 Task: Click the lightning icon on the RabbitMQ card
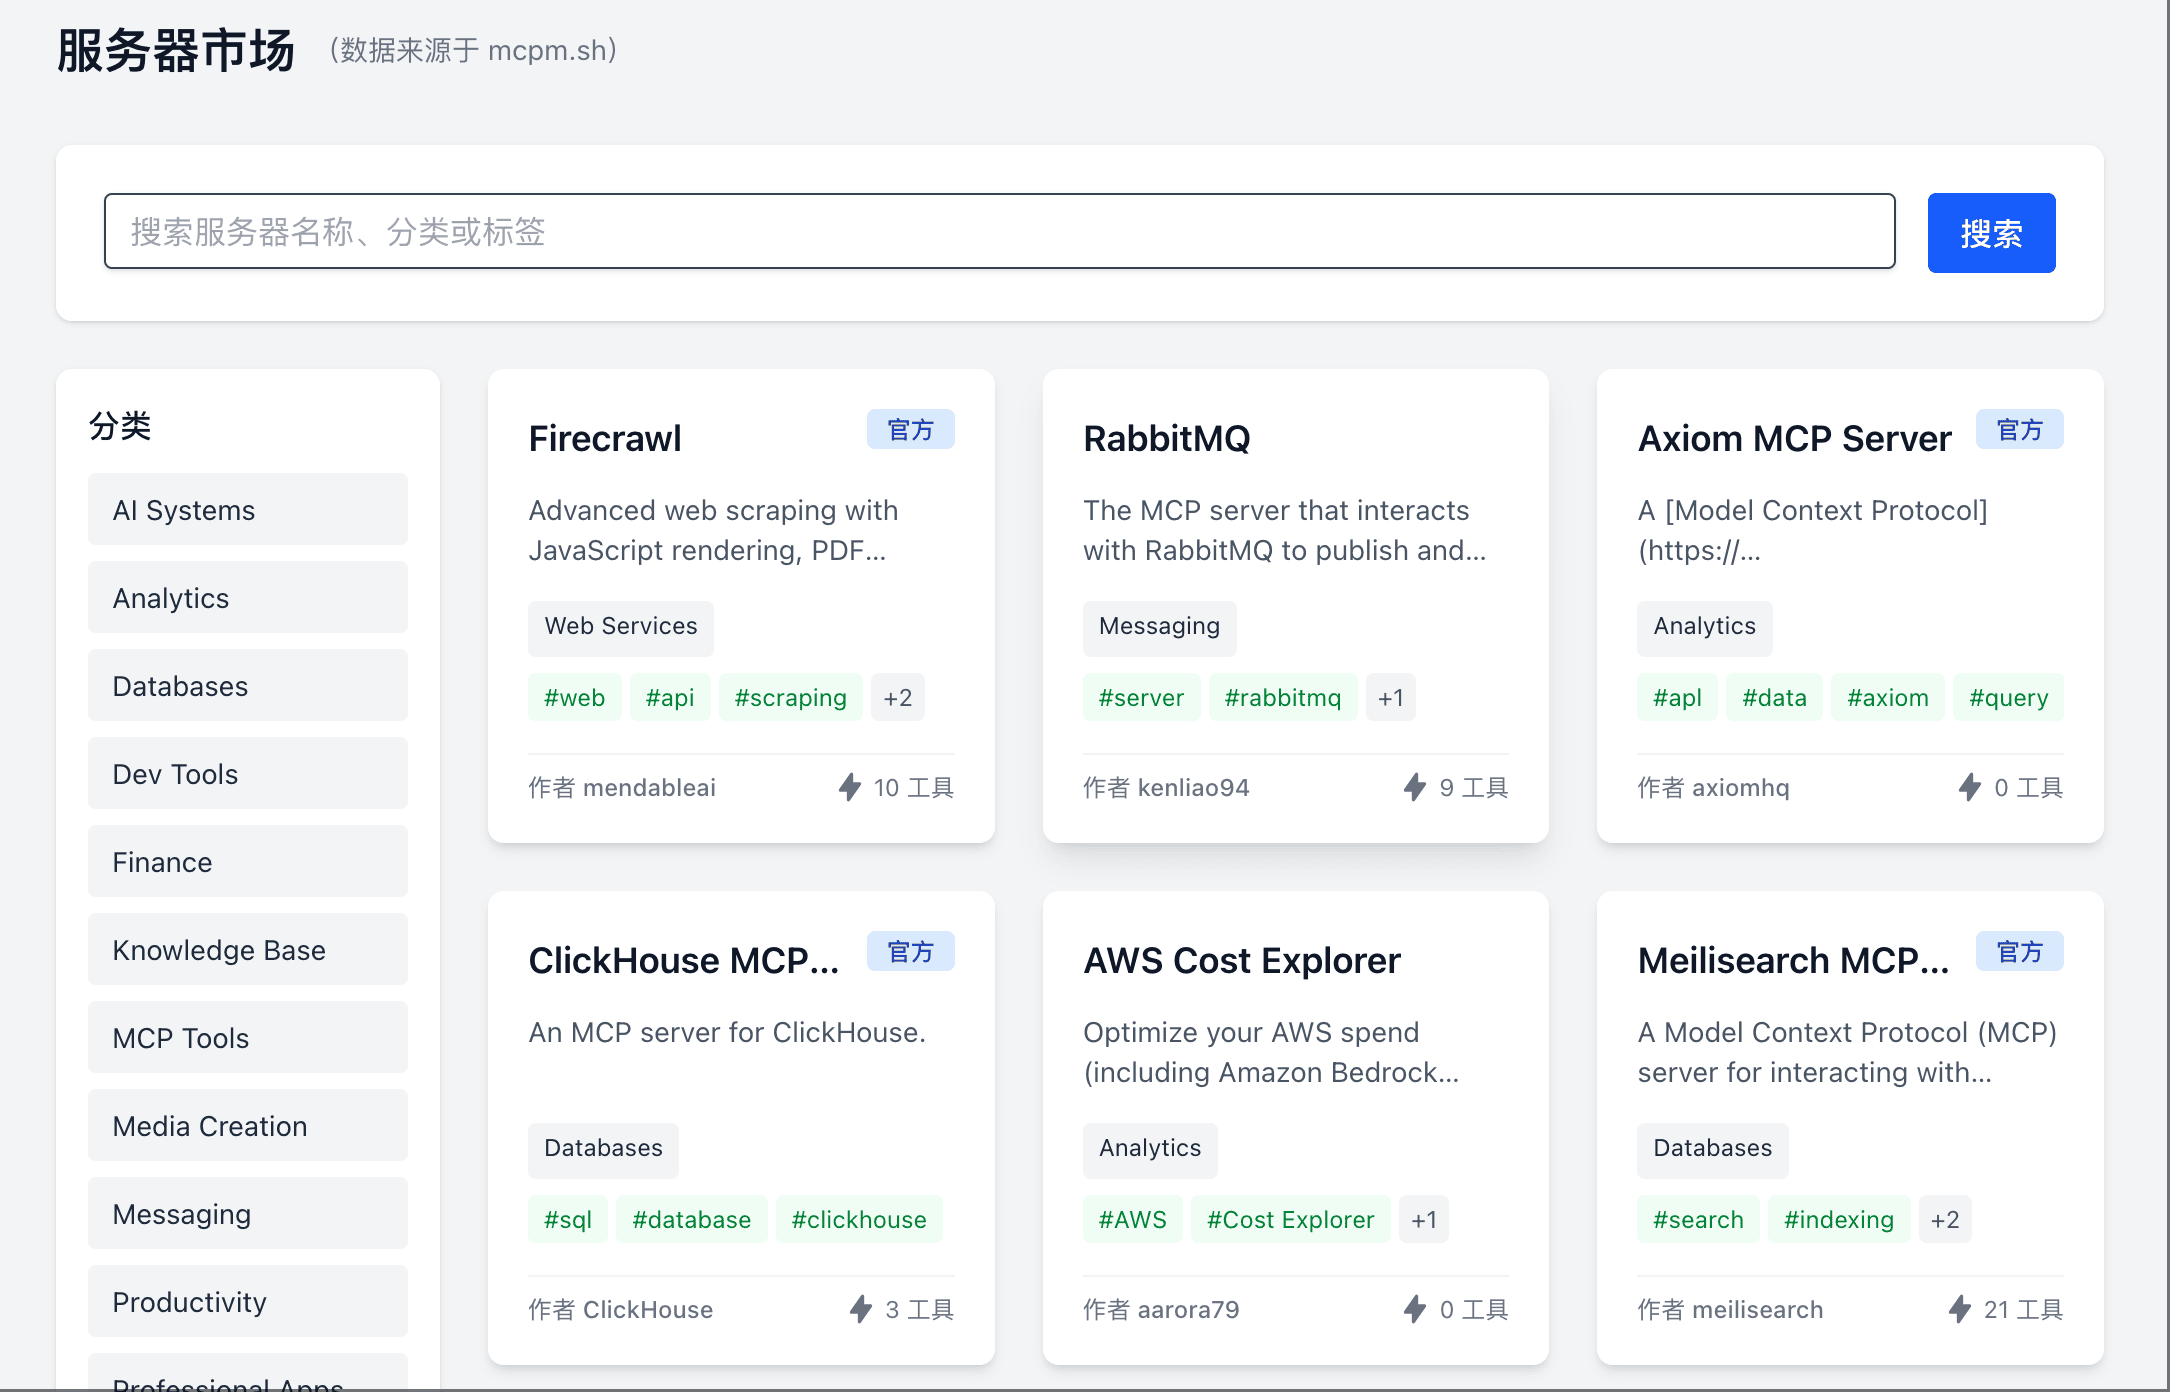(x=1415, y=787)
